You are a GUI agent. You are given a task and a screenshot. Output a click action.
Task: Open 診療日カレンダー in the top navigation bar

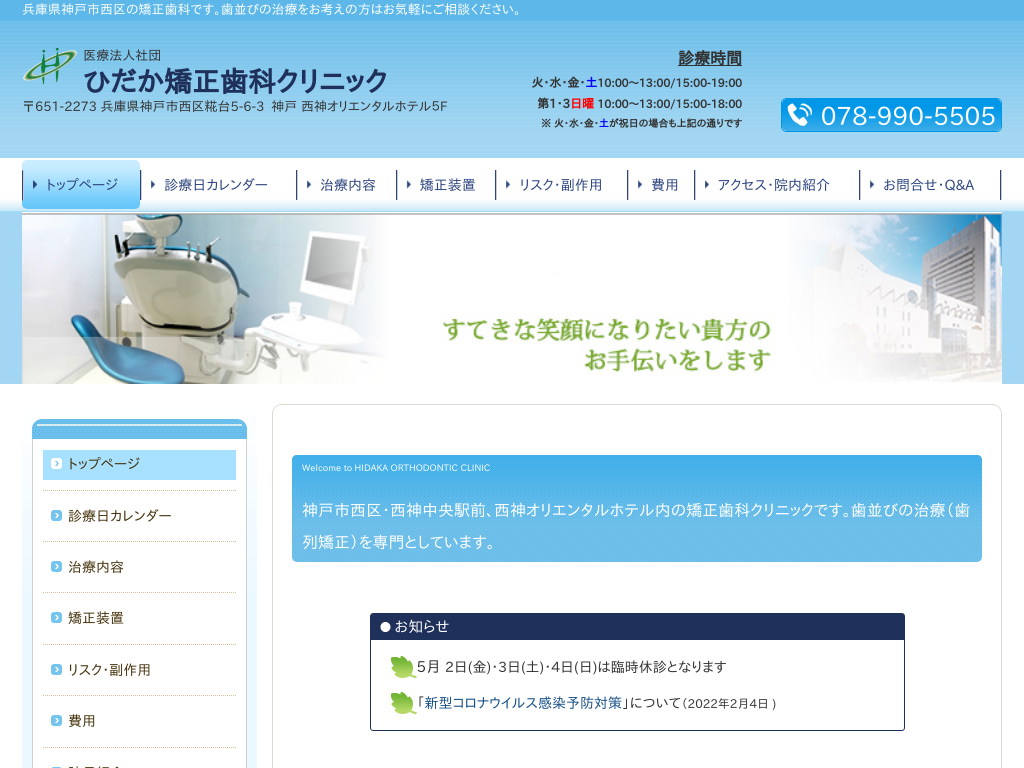tap(216, 185)
